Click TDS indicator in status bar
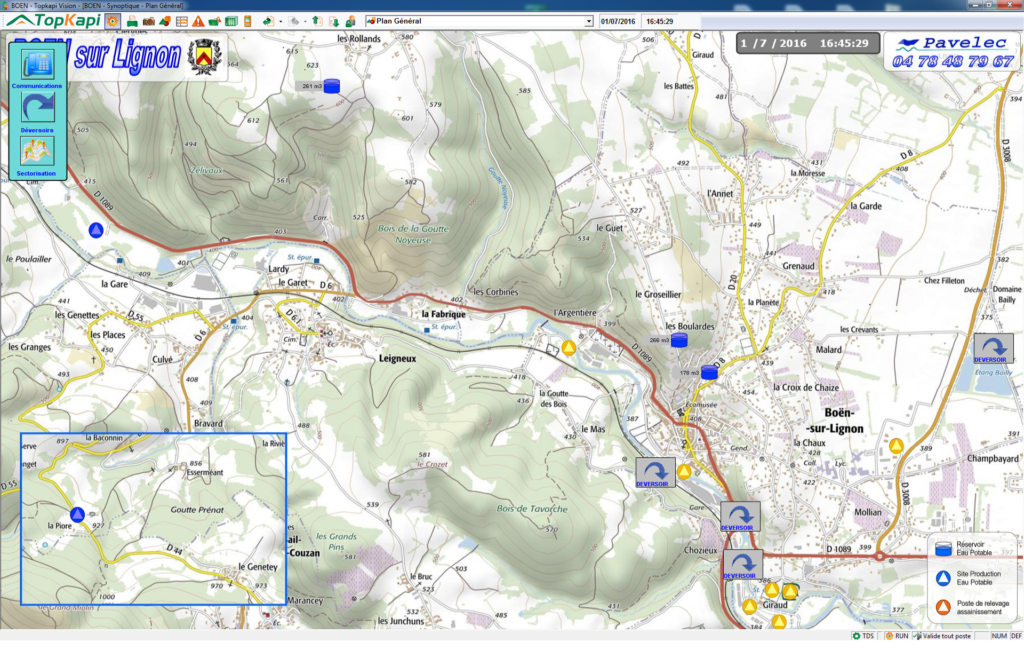This screenshot has width=1024, height=650. 863,636
